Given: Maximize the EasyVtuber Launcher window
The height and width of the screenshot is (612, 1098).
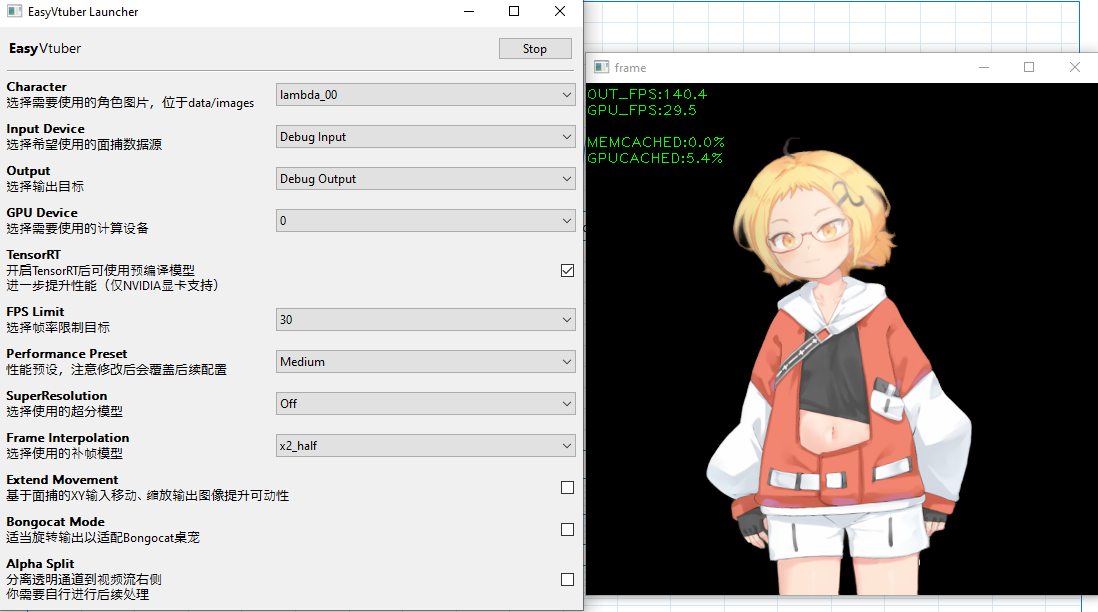Looking at the screenshot, I should coord(514,11).
